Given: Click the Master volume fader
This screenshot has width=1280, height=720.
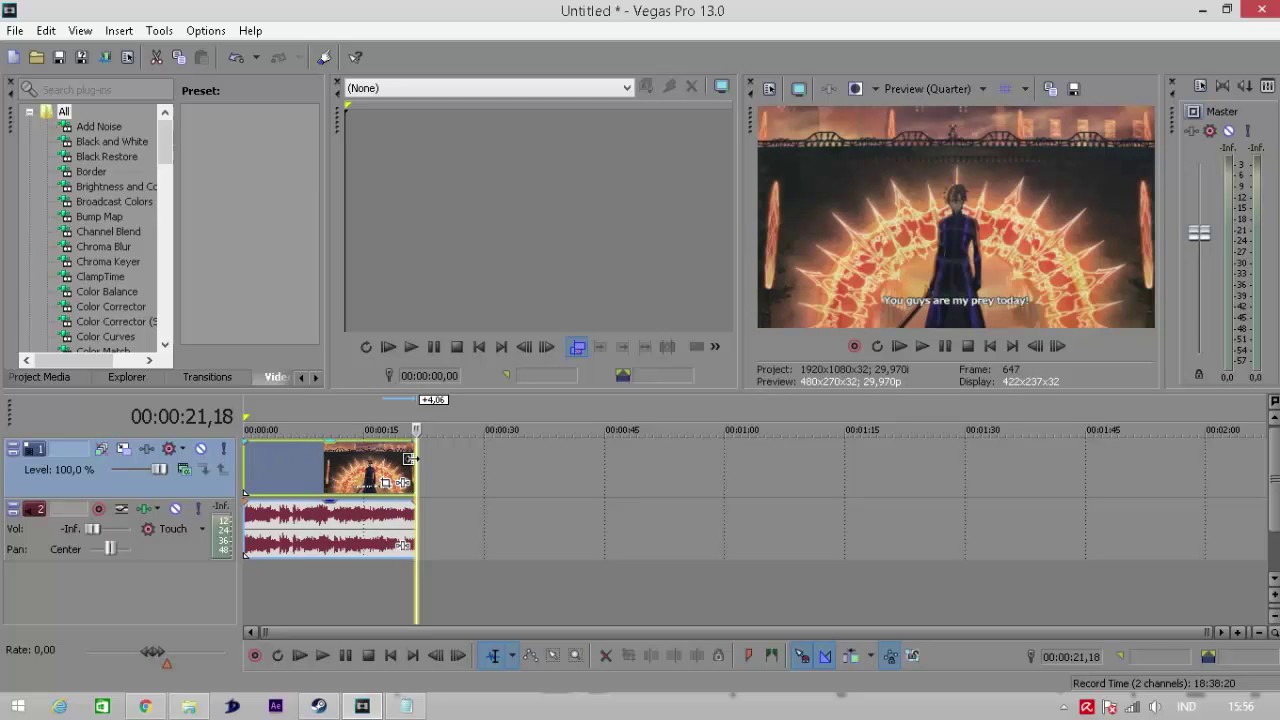Looking at the screenshot, I should tap(1199, 233).
